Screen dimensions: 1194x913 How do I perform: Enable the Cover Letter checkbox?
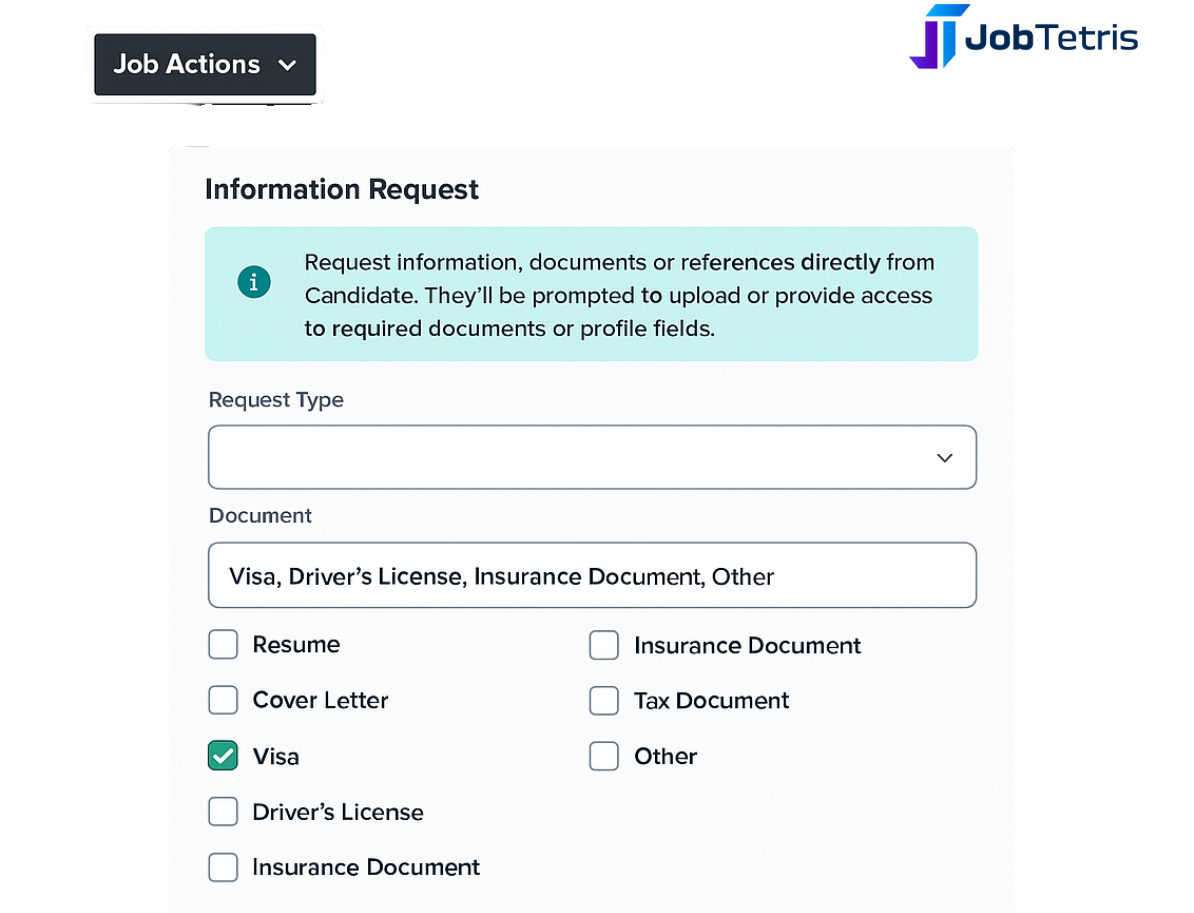point(223,700)
